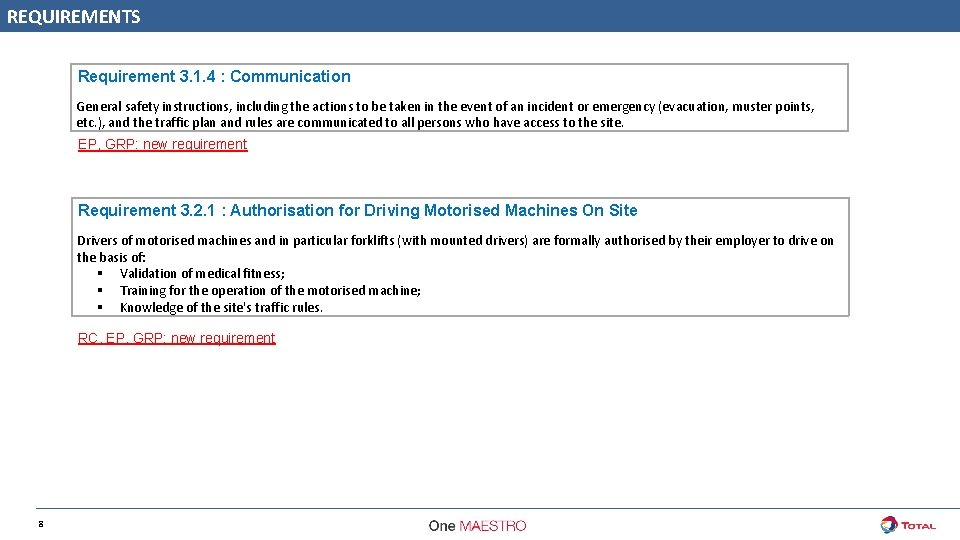Image resolution: width=960 pixels, height=540 pixels.
Task: Click the 'Validation of medical fitness' bullet
Action: coord(202,274)
